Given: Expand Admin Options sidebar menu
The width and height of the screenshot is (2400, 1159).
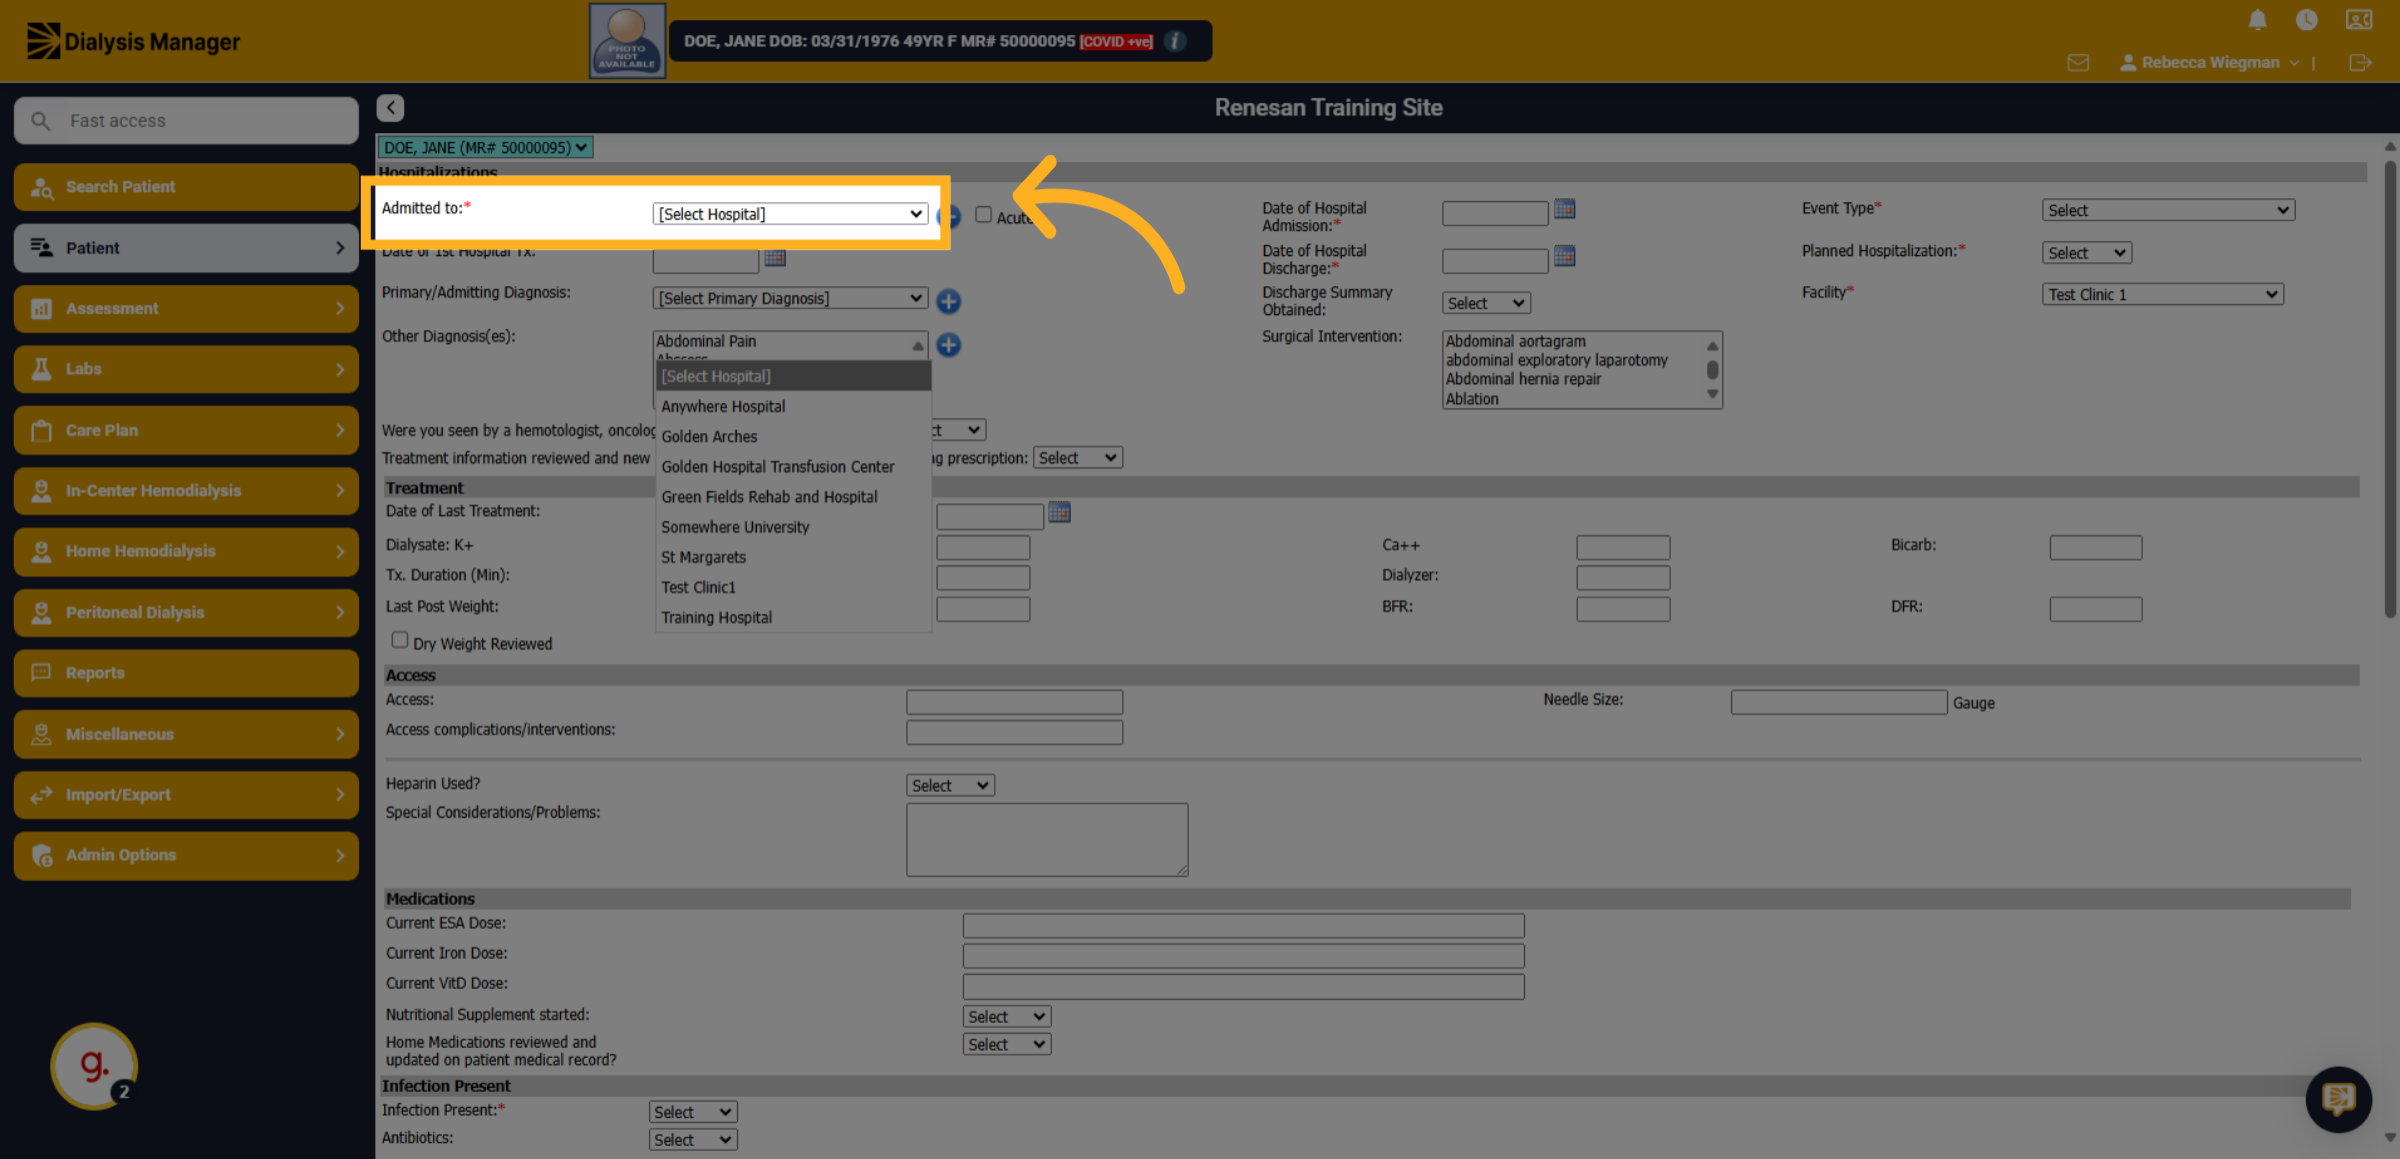Looking at the screenshot, I should pyautogui.click(x=186, y=855).
